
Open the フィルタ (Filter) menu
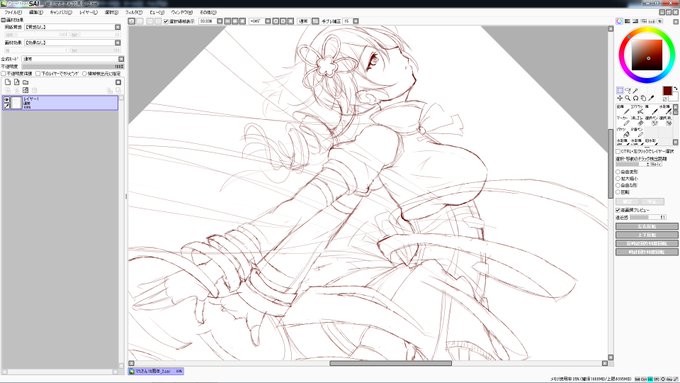point(134,13)
